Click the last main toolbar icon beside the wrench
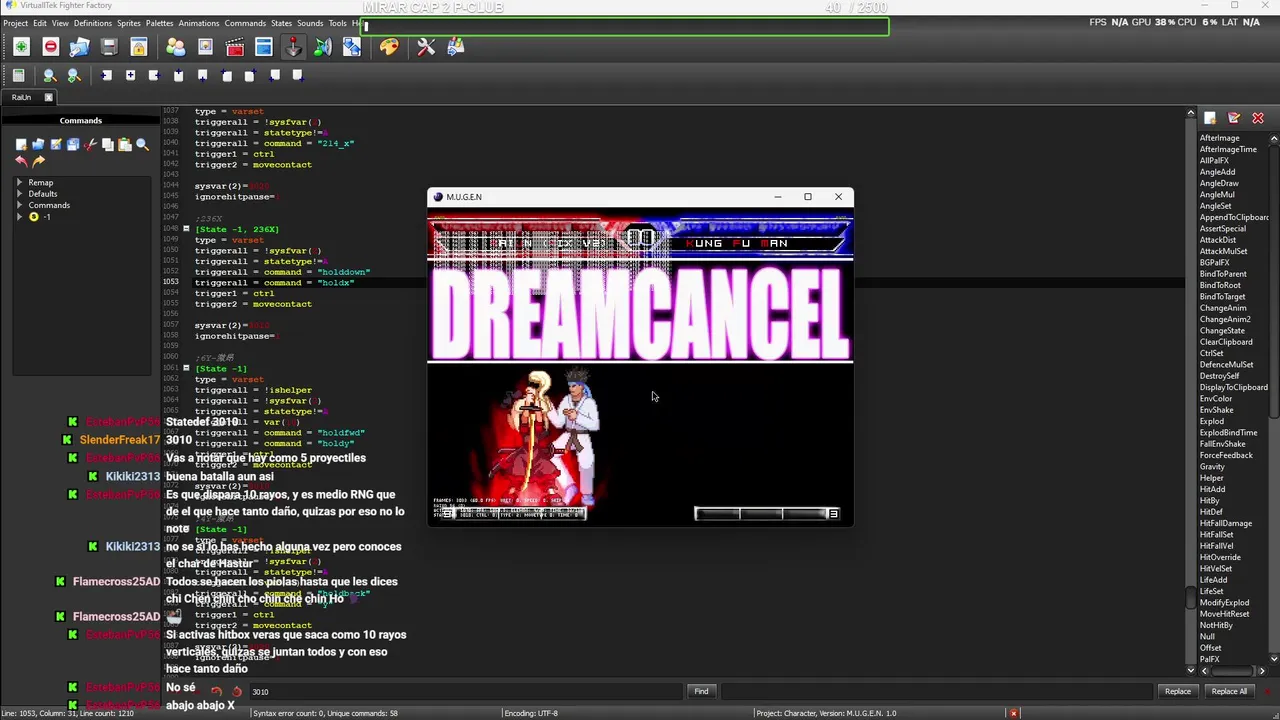 click(x=456, y=47)
